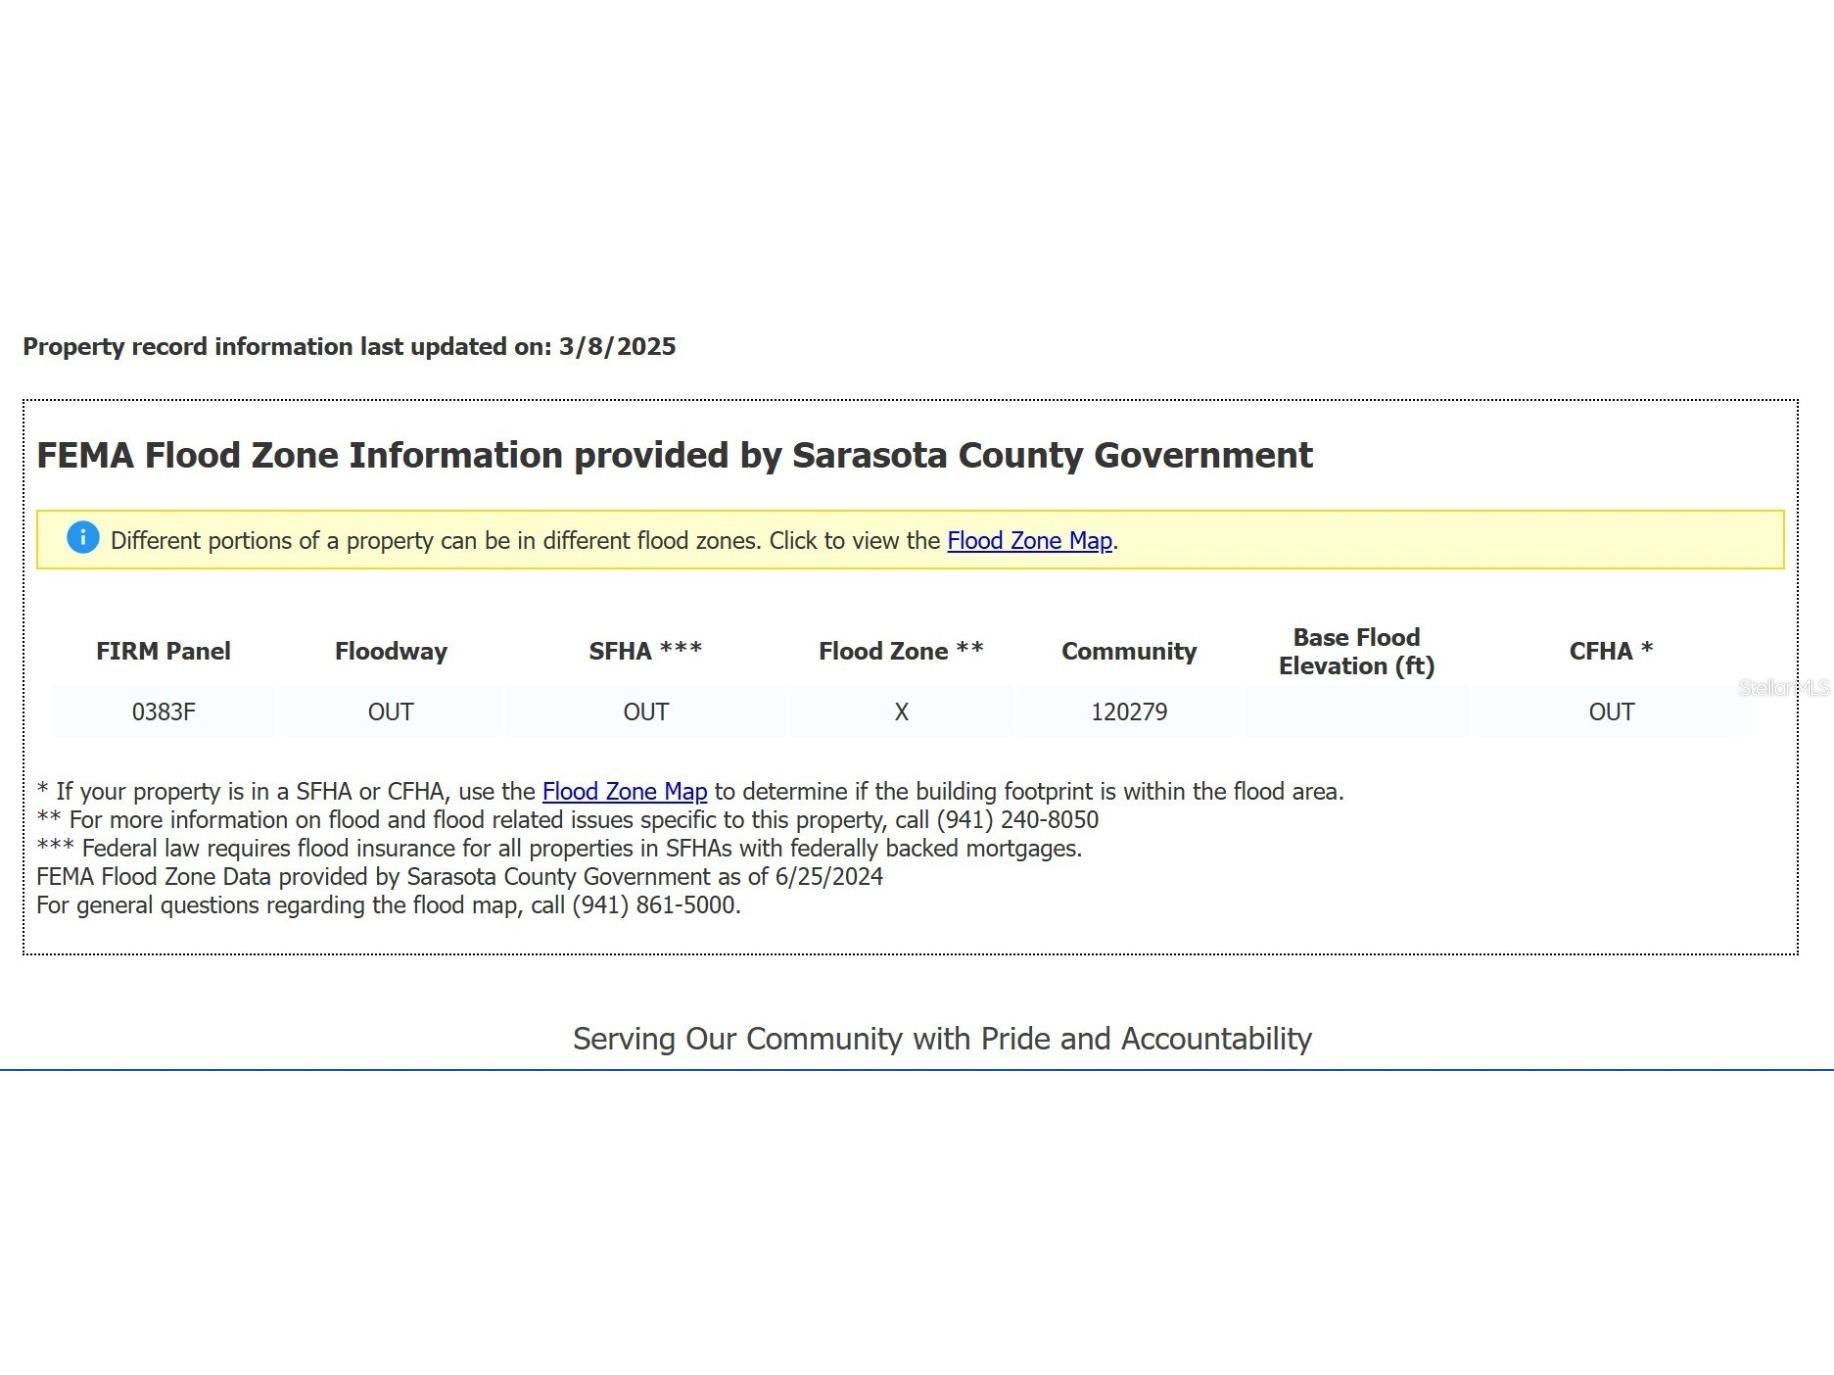Select the SFHA *** column header
This screenshot has width=1834, height=1375.
pyautogui.click(x=645, y=652)
